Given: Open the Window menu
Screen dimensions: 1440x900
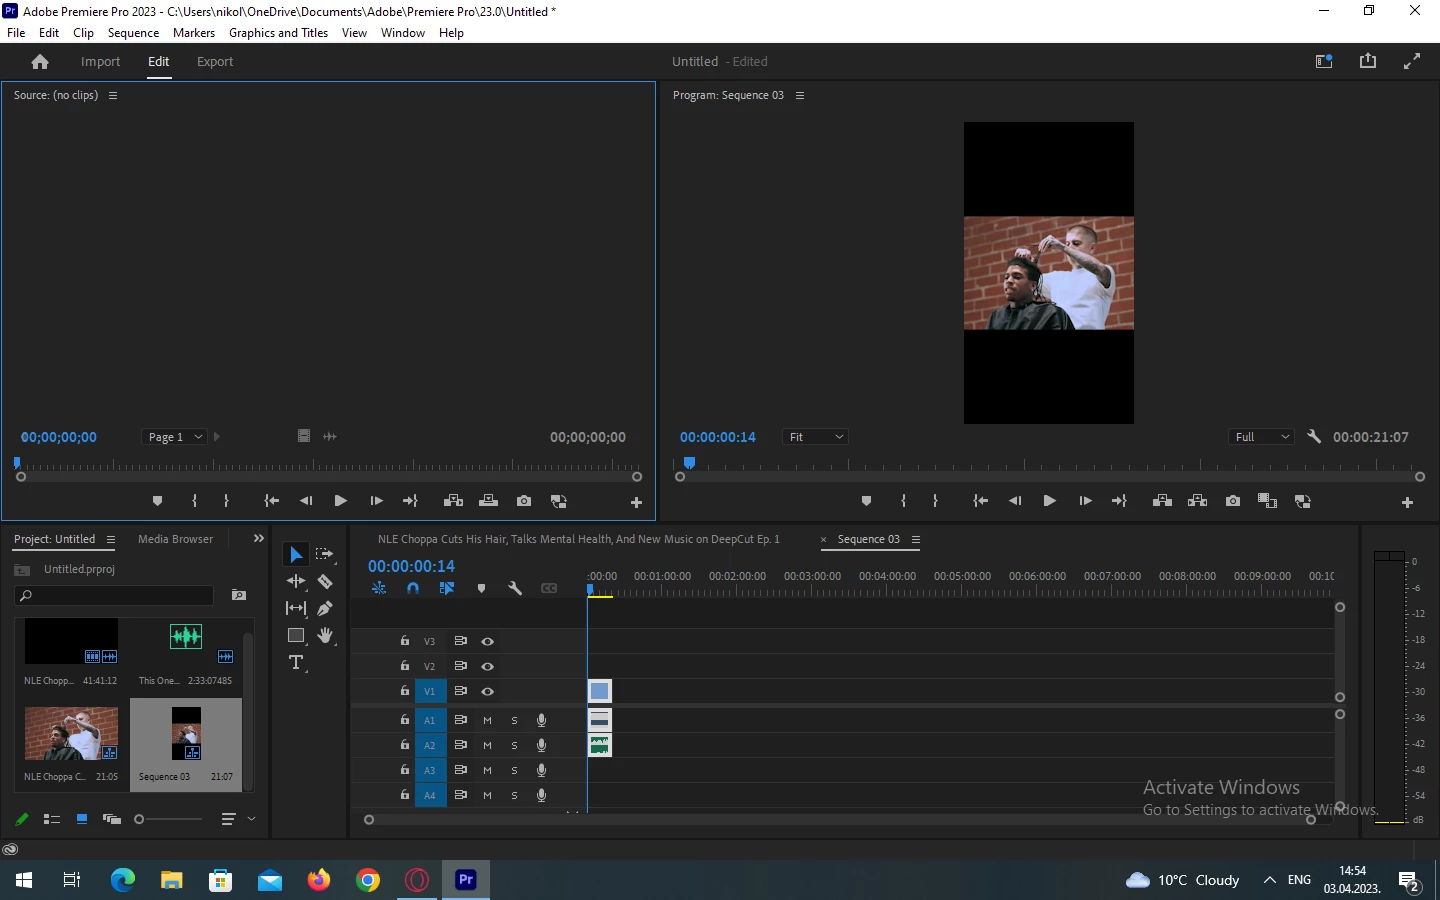Looking at the screenshot, I should tap(403, 33).
